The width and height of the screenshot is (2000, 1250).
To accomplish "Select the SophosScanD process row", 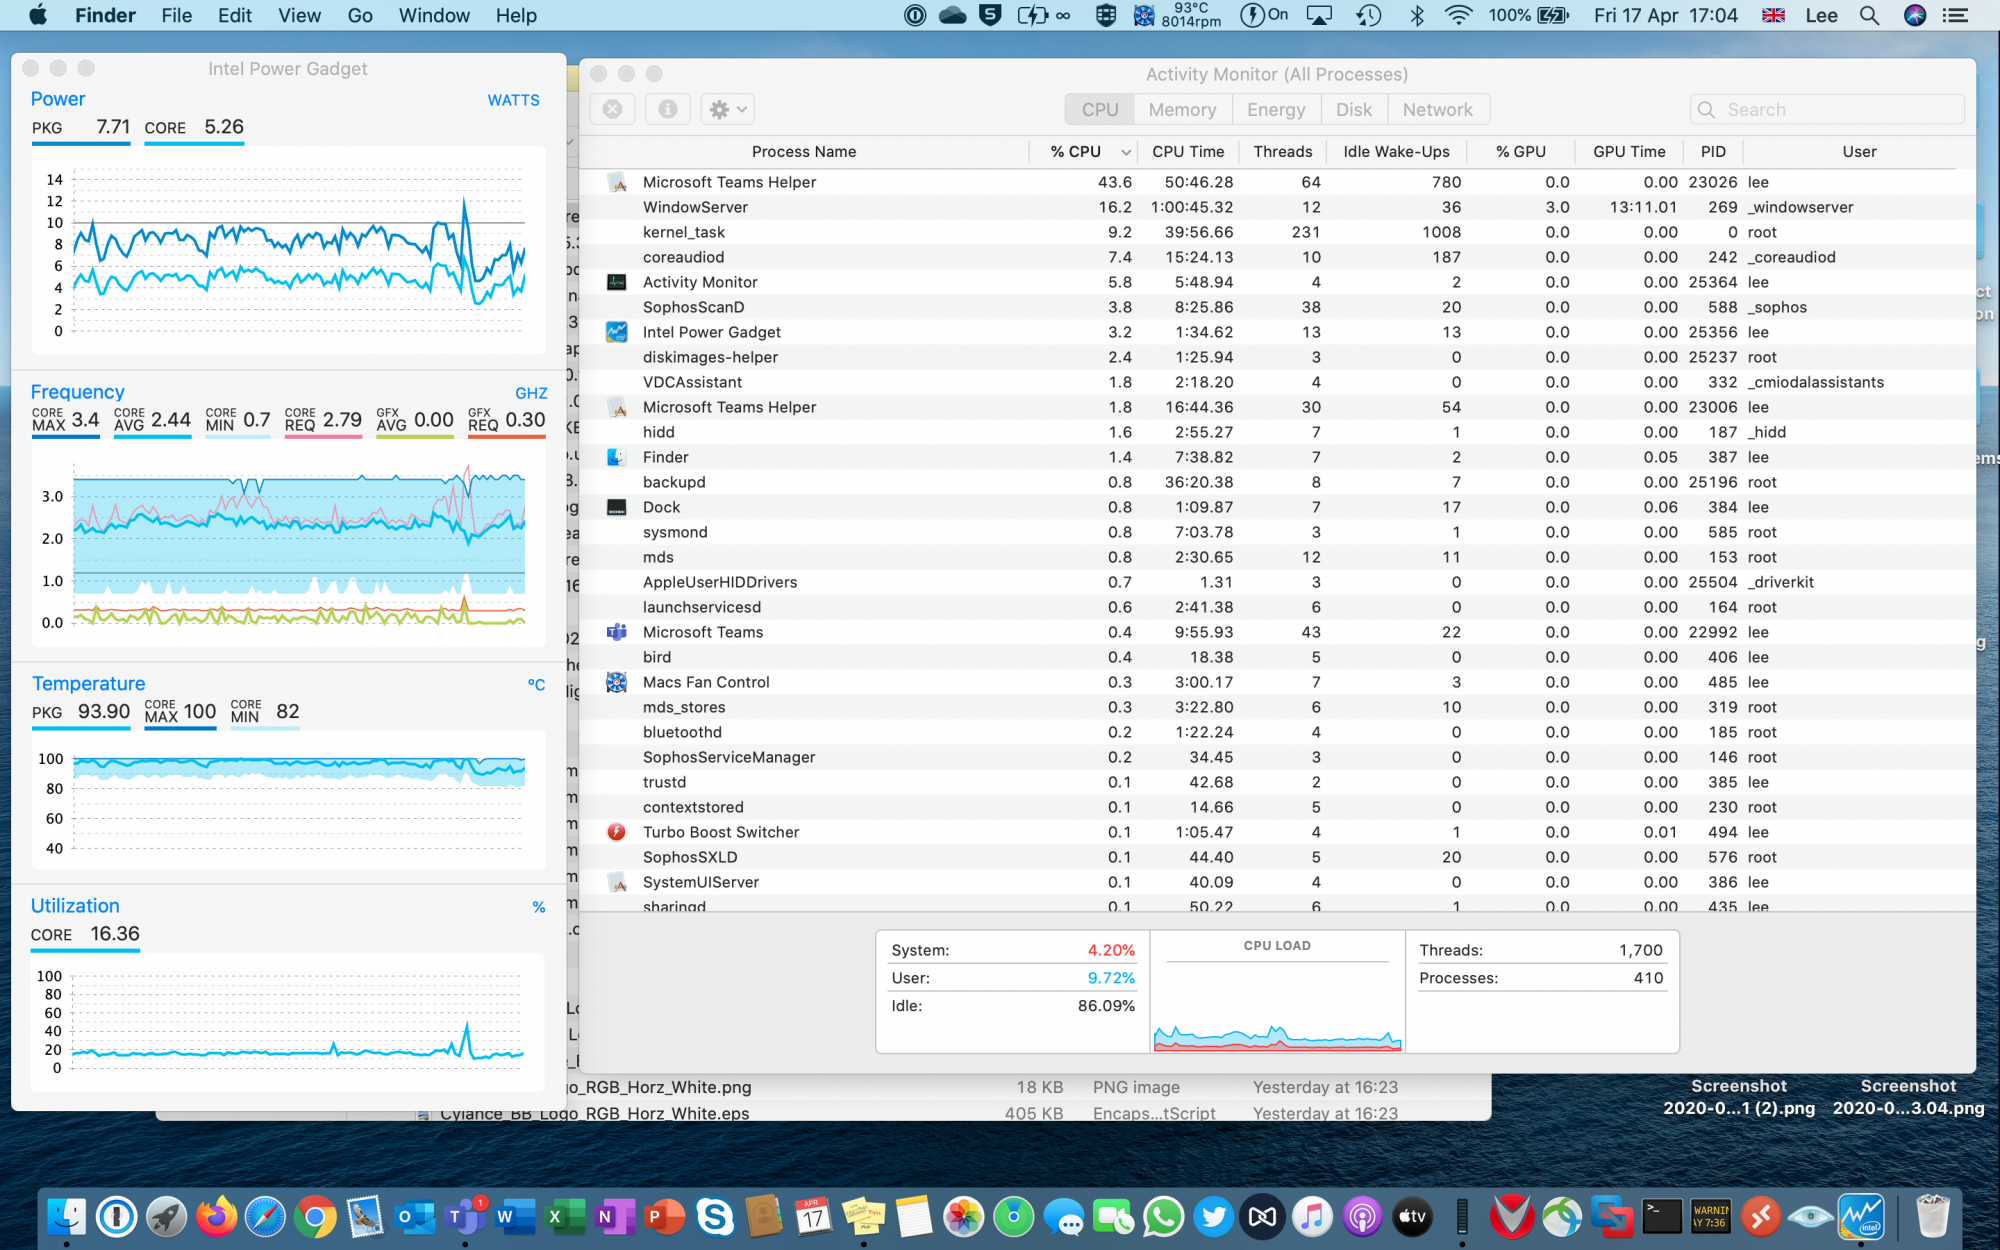I will (x=1277, y=307).
